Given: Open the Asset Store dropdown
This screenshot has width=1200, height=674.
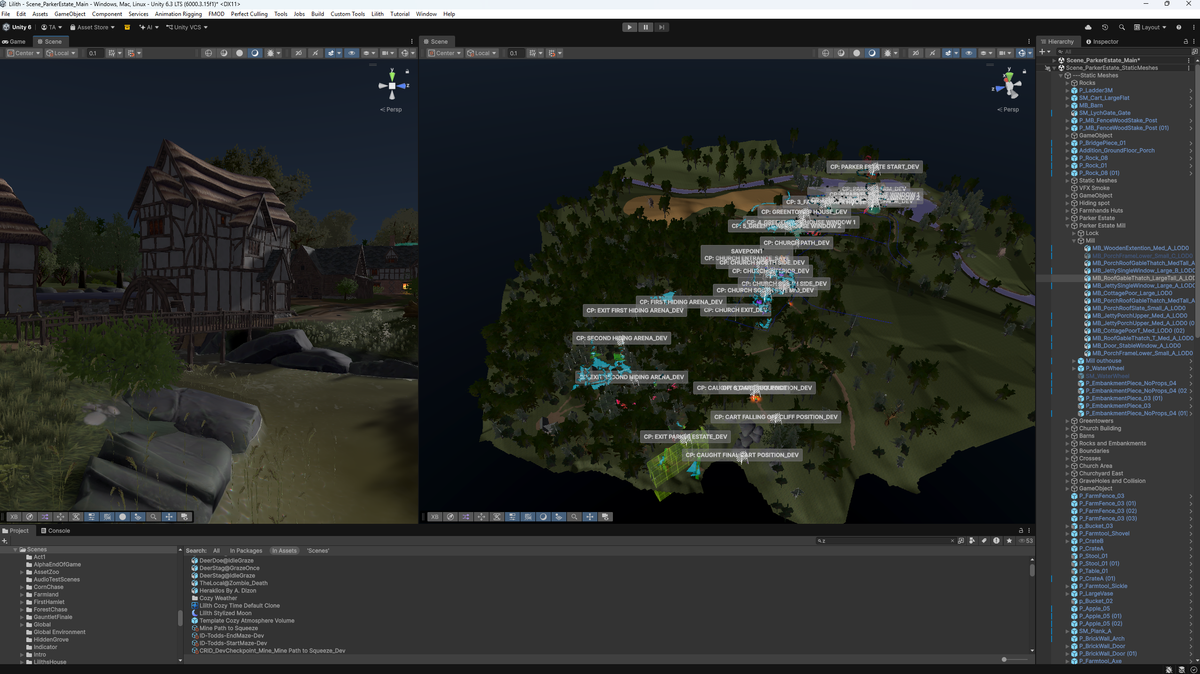Looking at the screenshot, I should click(92, 27).
